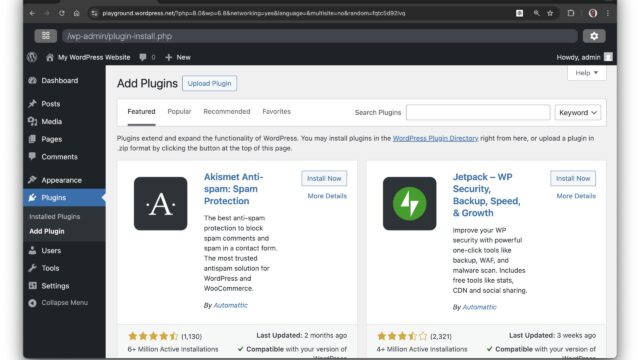Visit My WordPress Website from admin bar
Image resolution: width=640 pixels, height=360 pixels.
pos(88,57)
